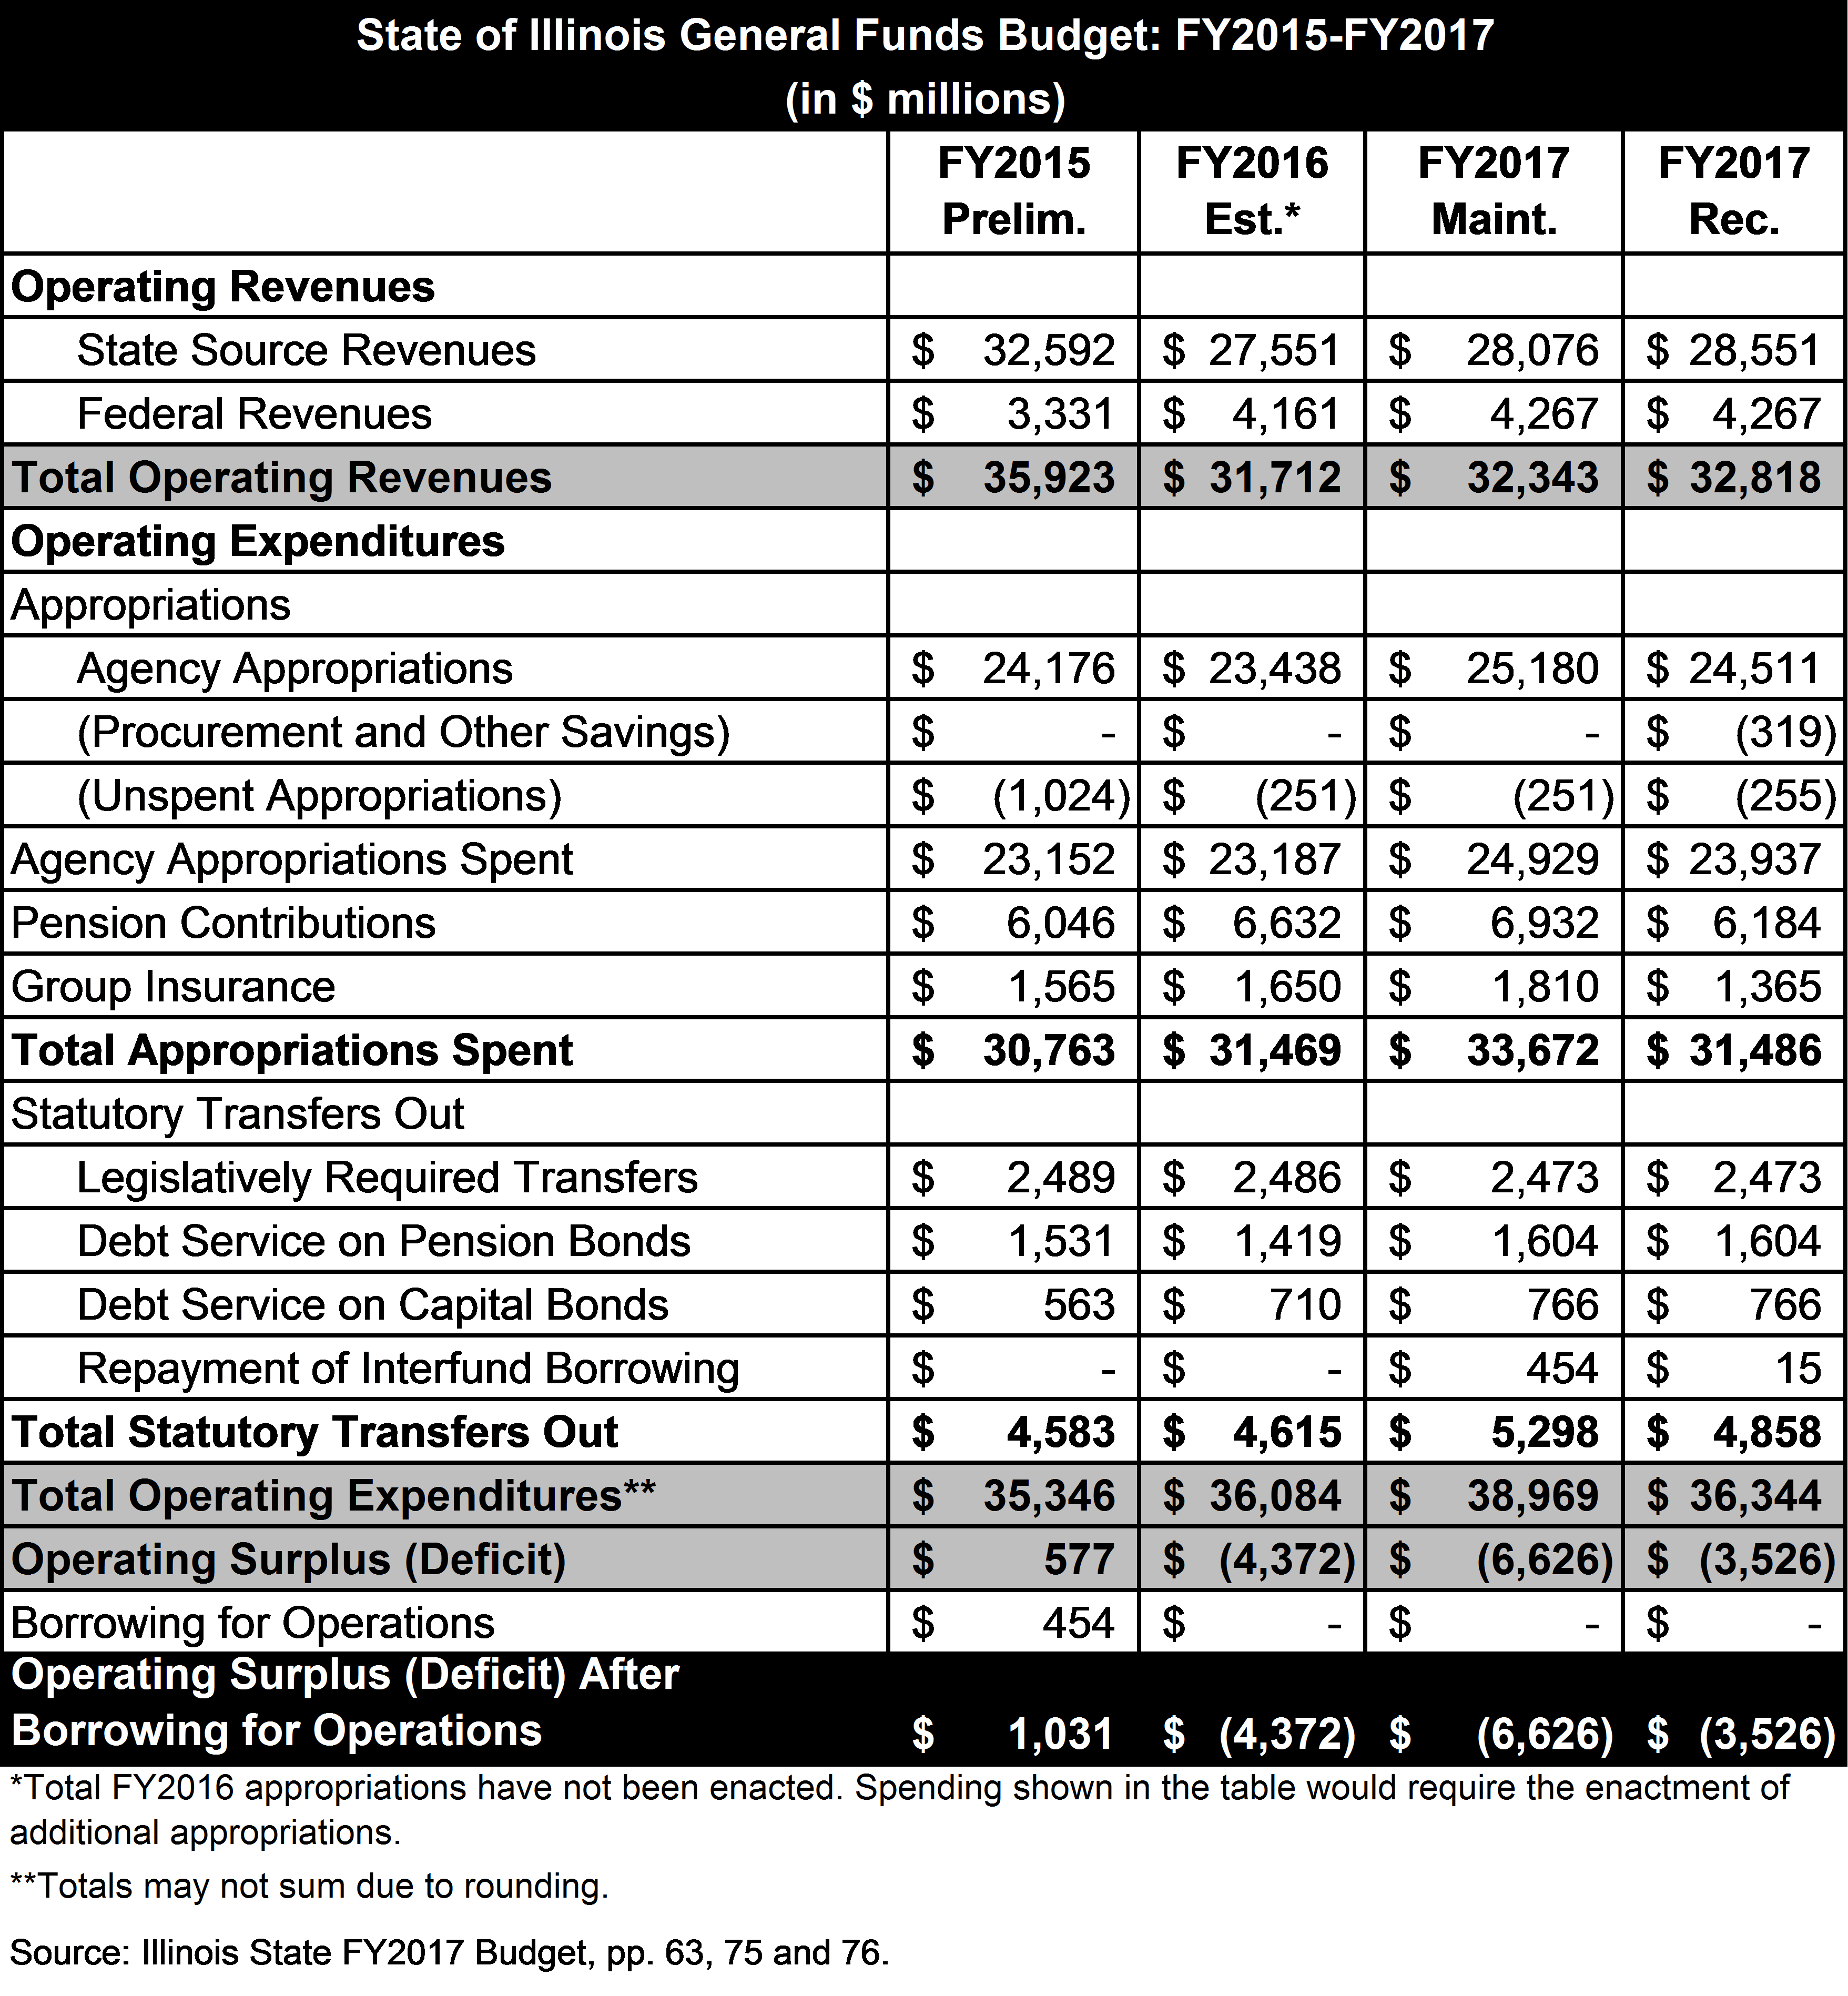Select the capital bonds value 563
Viewport: 1848px width, 1996px height.
pos(1078,1305)
